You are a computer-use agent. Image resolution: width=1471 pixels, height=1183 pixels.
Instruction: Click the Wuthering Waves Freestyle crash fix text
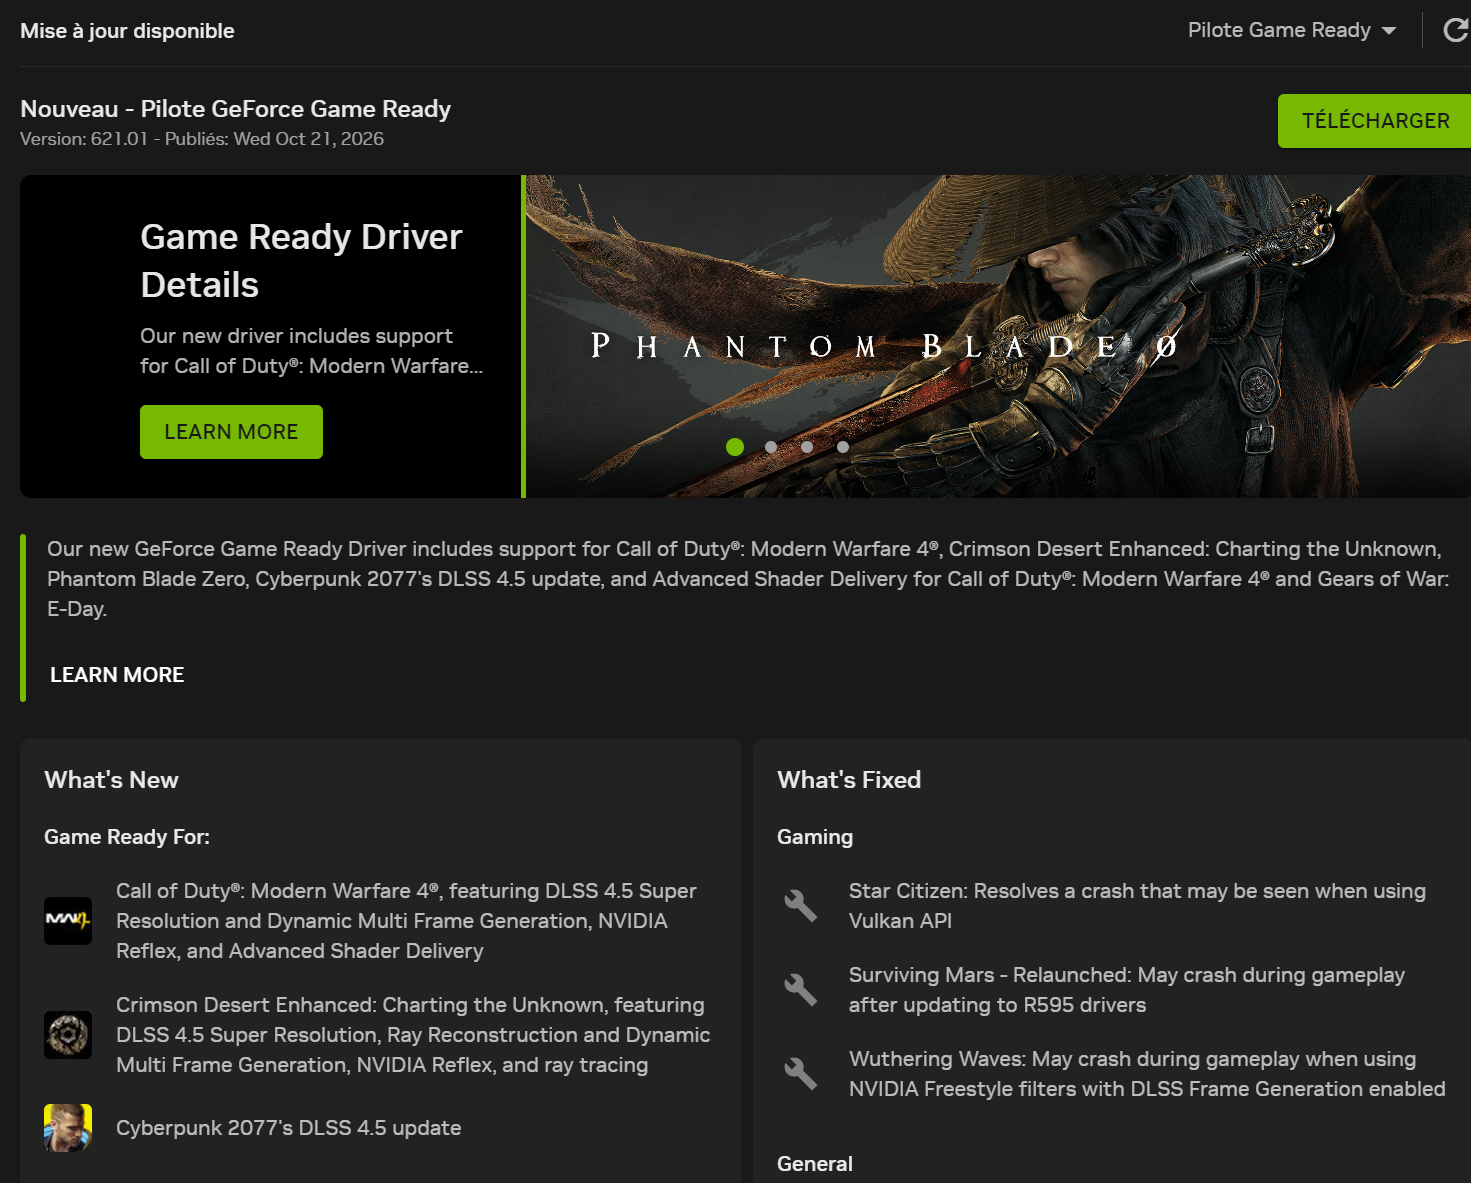pyautogui.click(x=1147, y=1074)
